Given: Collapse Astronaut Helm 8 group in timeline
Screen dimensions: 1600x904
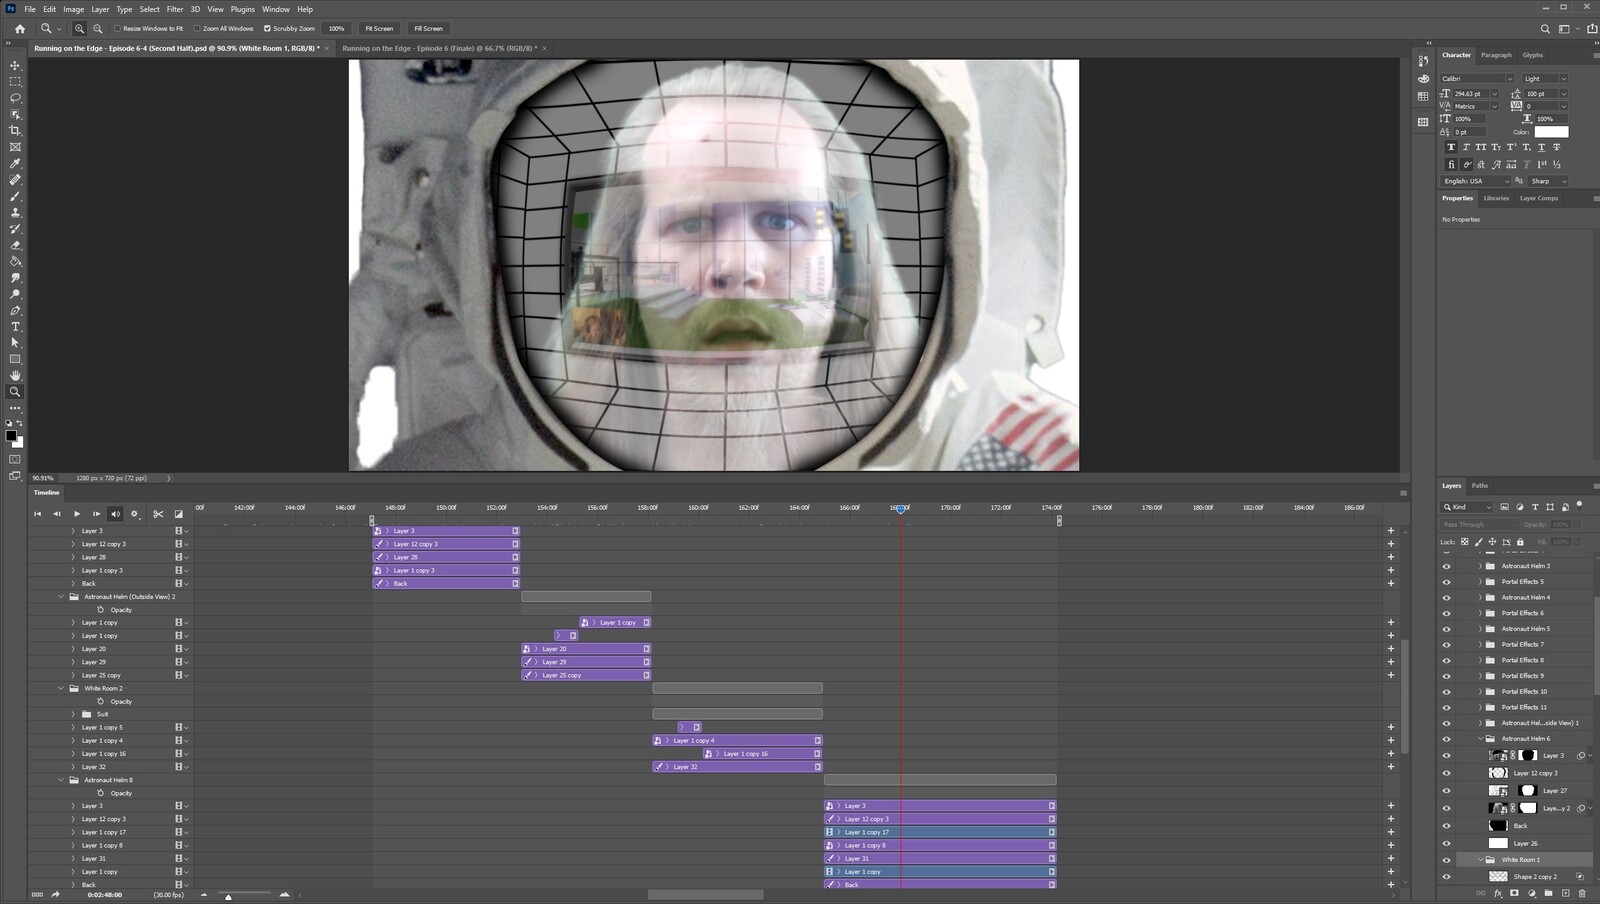Looking at the screenshot, I should click(x=61, y=780).
